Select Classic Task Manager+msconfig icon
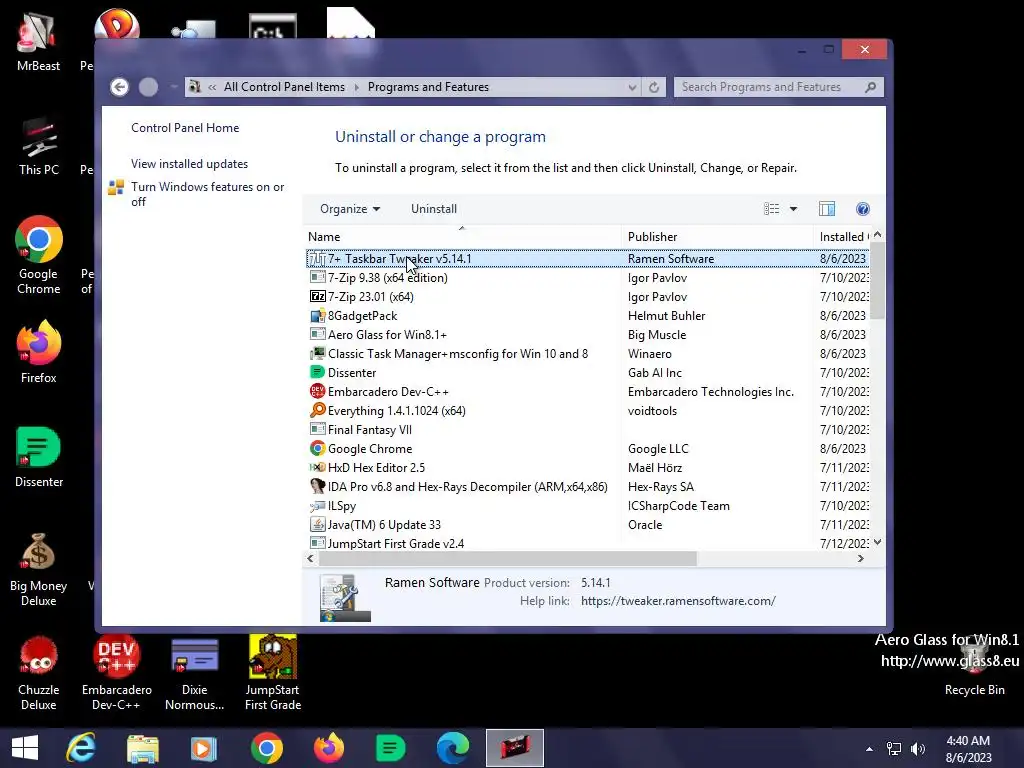This screenshot has height=768, width=1024. (x=317, y=353)
